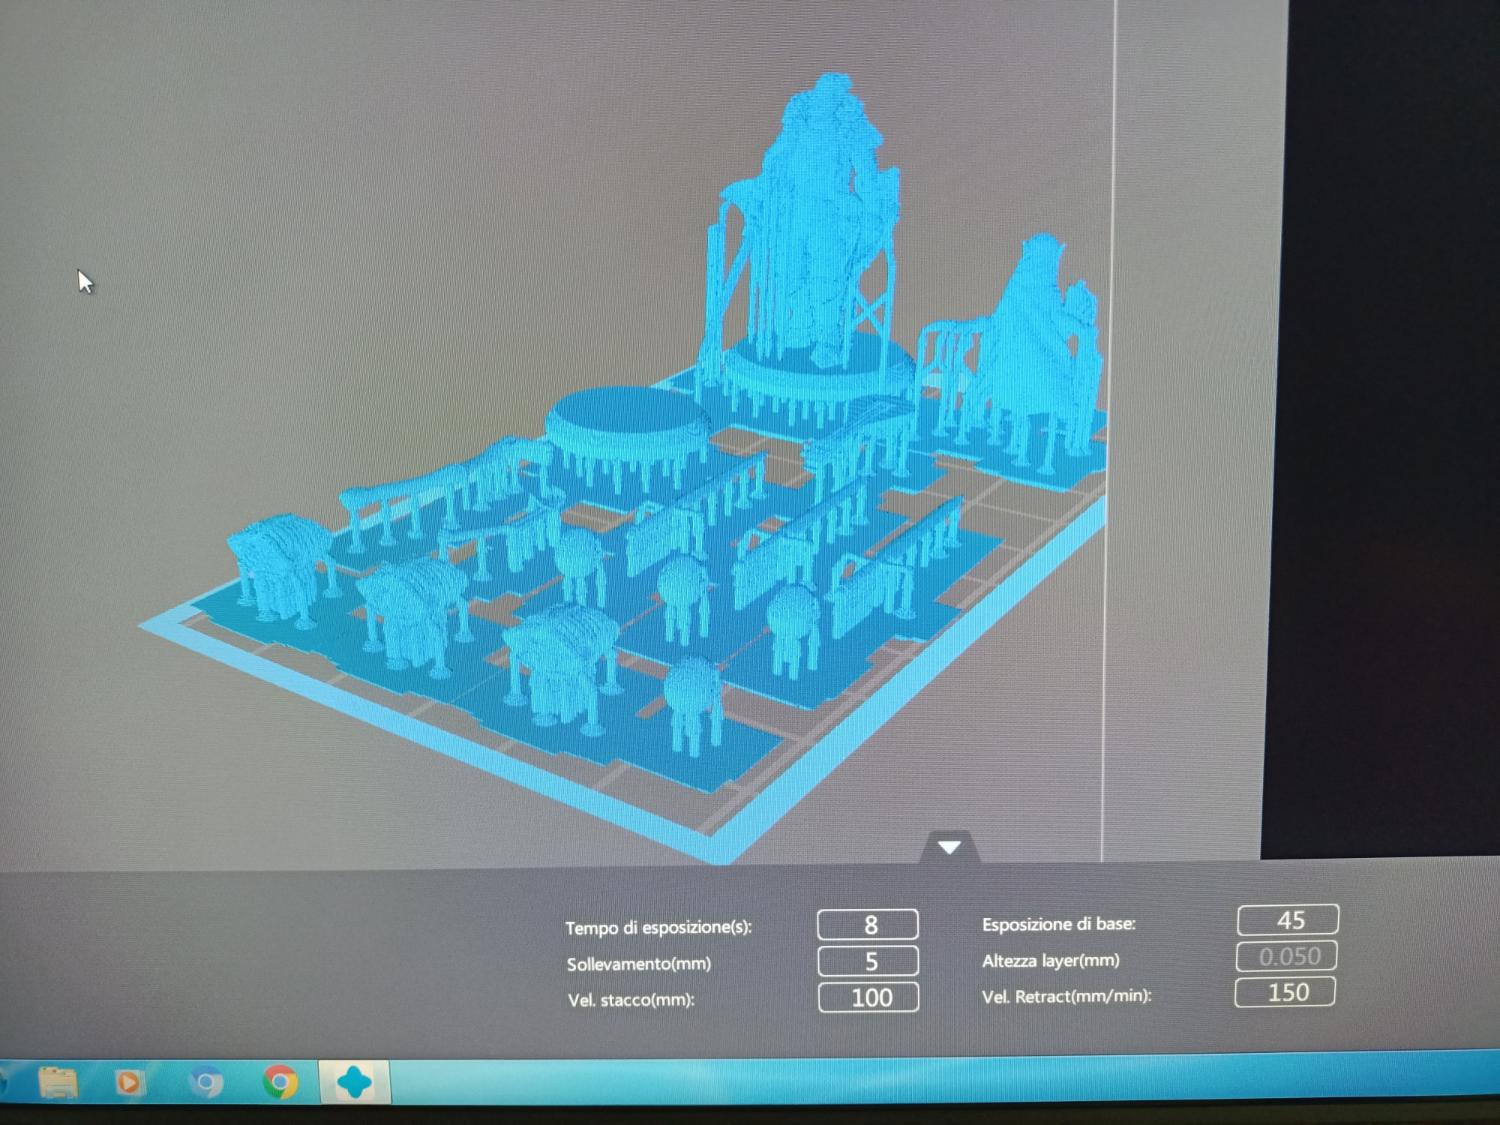Edit the Sollevamento(mm) value field

coord(868,961)
